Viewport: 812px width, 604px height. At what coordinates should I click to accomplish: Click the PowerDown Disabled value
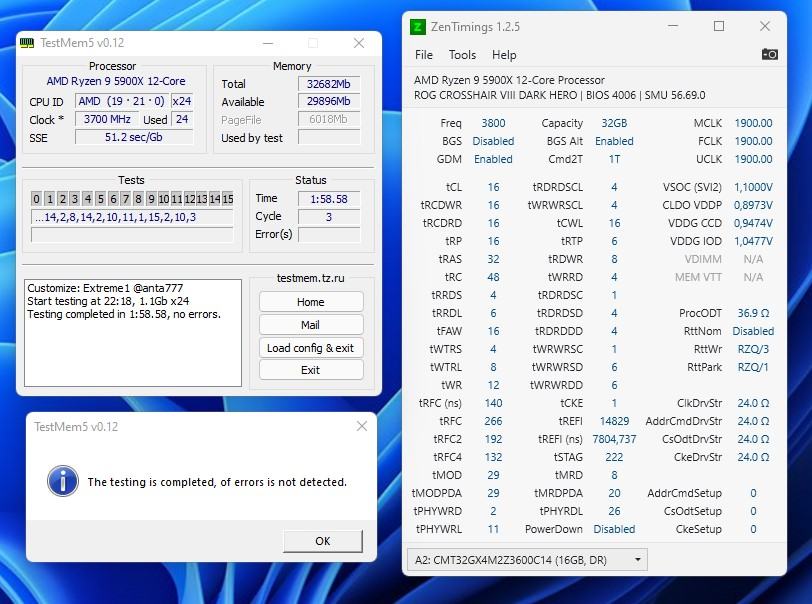pyautogui.click(x=614, y=529)
